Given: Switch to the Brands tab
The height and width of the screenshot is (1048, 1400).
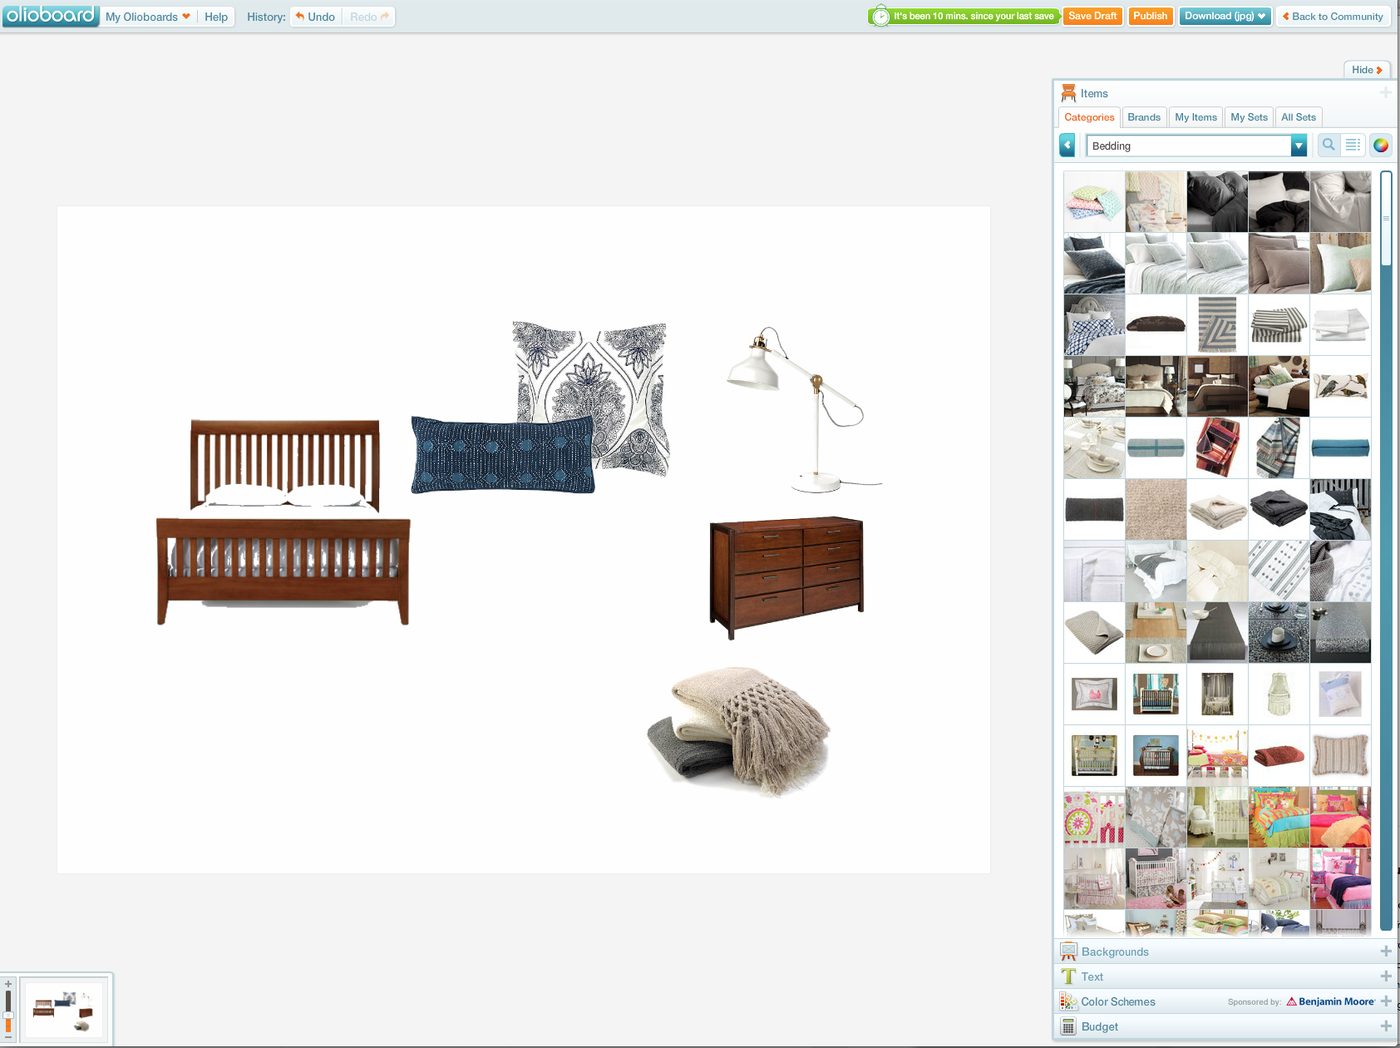Looking at the screenshot, I should 1144,117.
